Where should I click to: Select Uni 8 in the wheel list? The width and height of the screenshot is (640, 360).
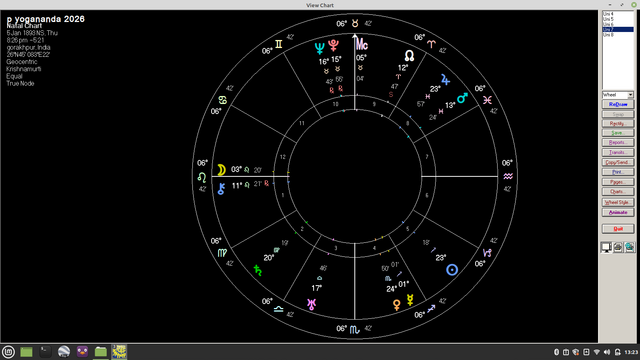(618, 35)
